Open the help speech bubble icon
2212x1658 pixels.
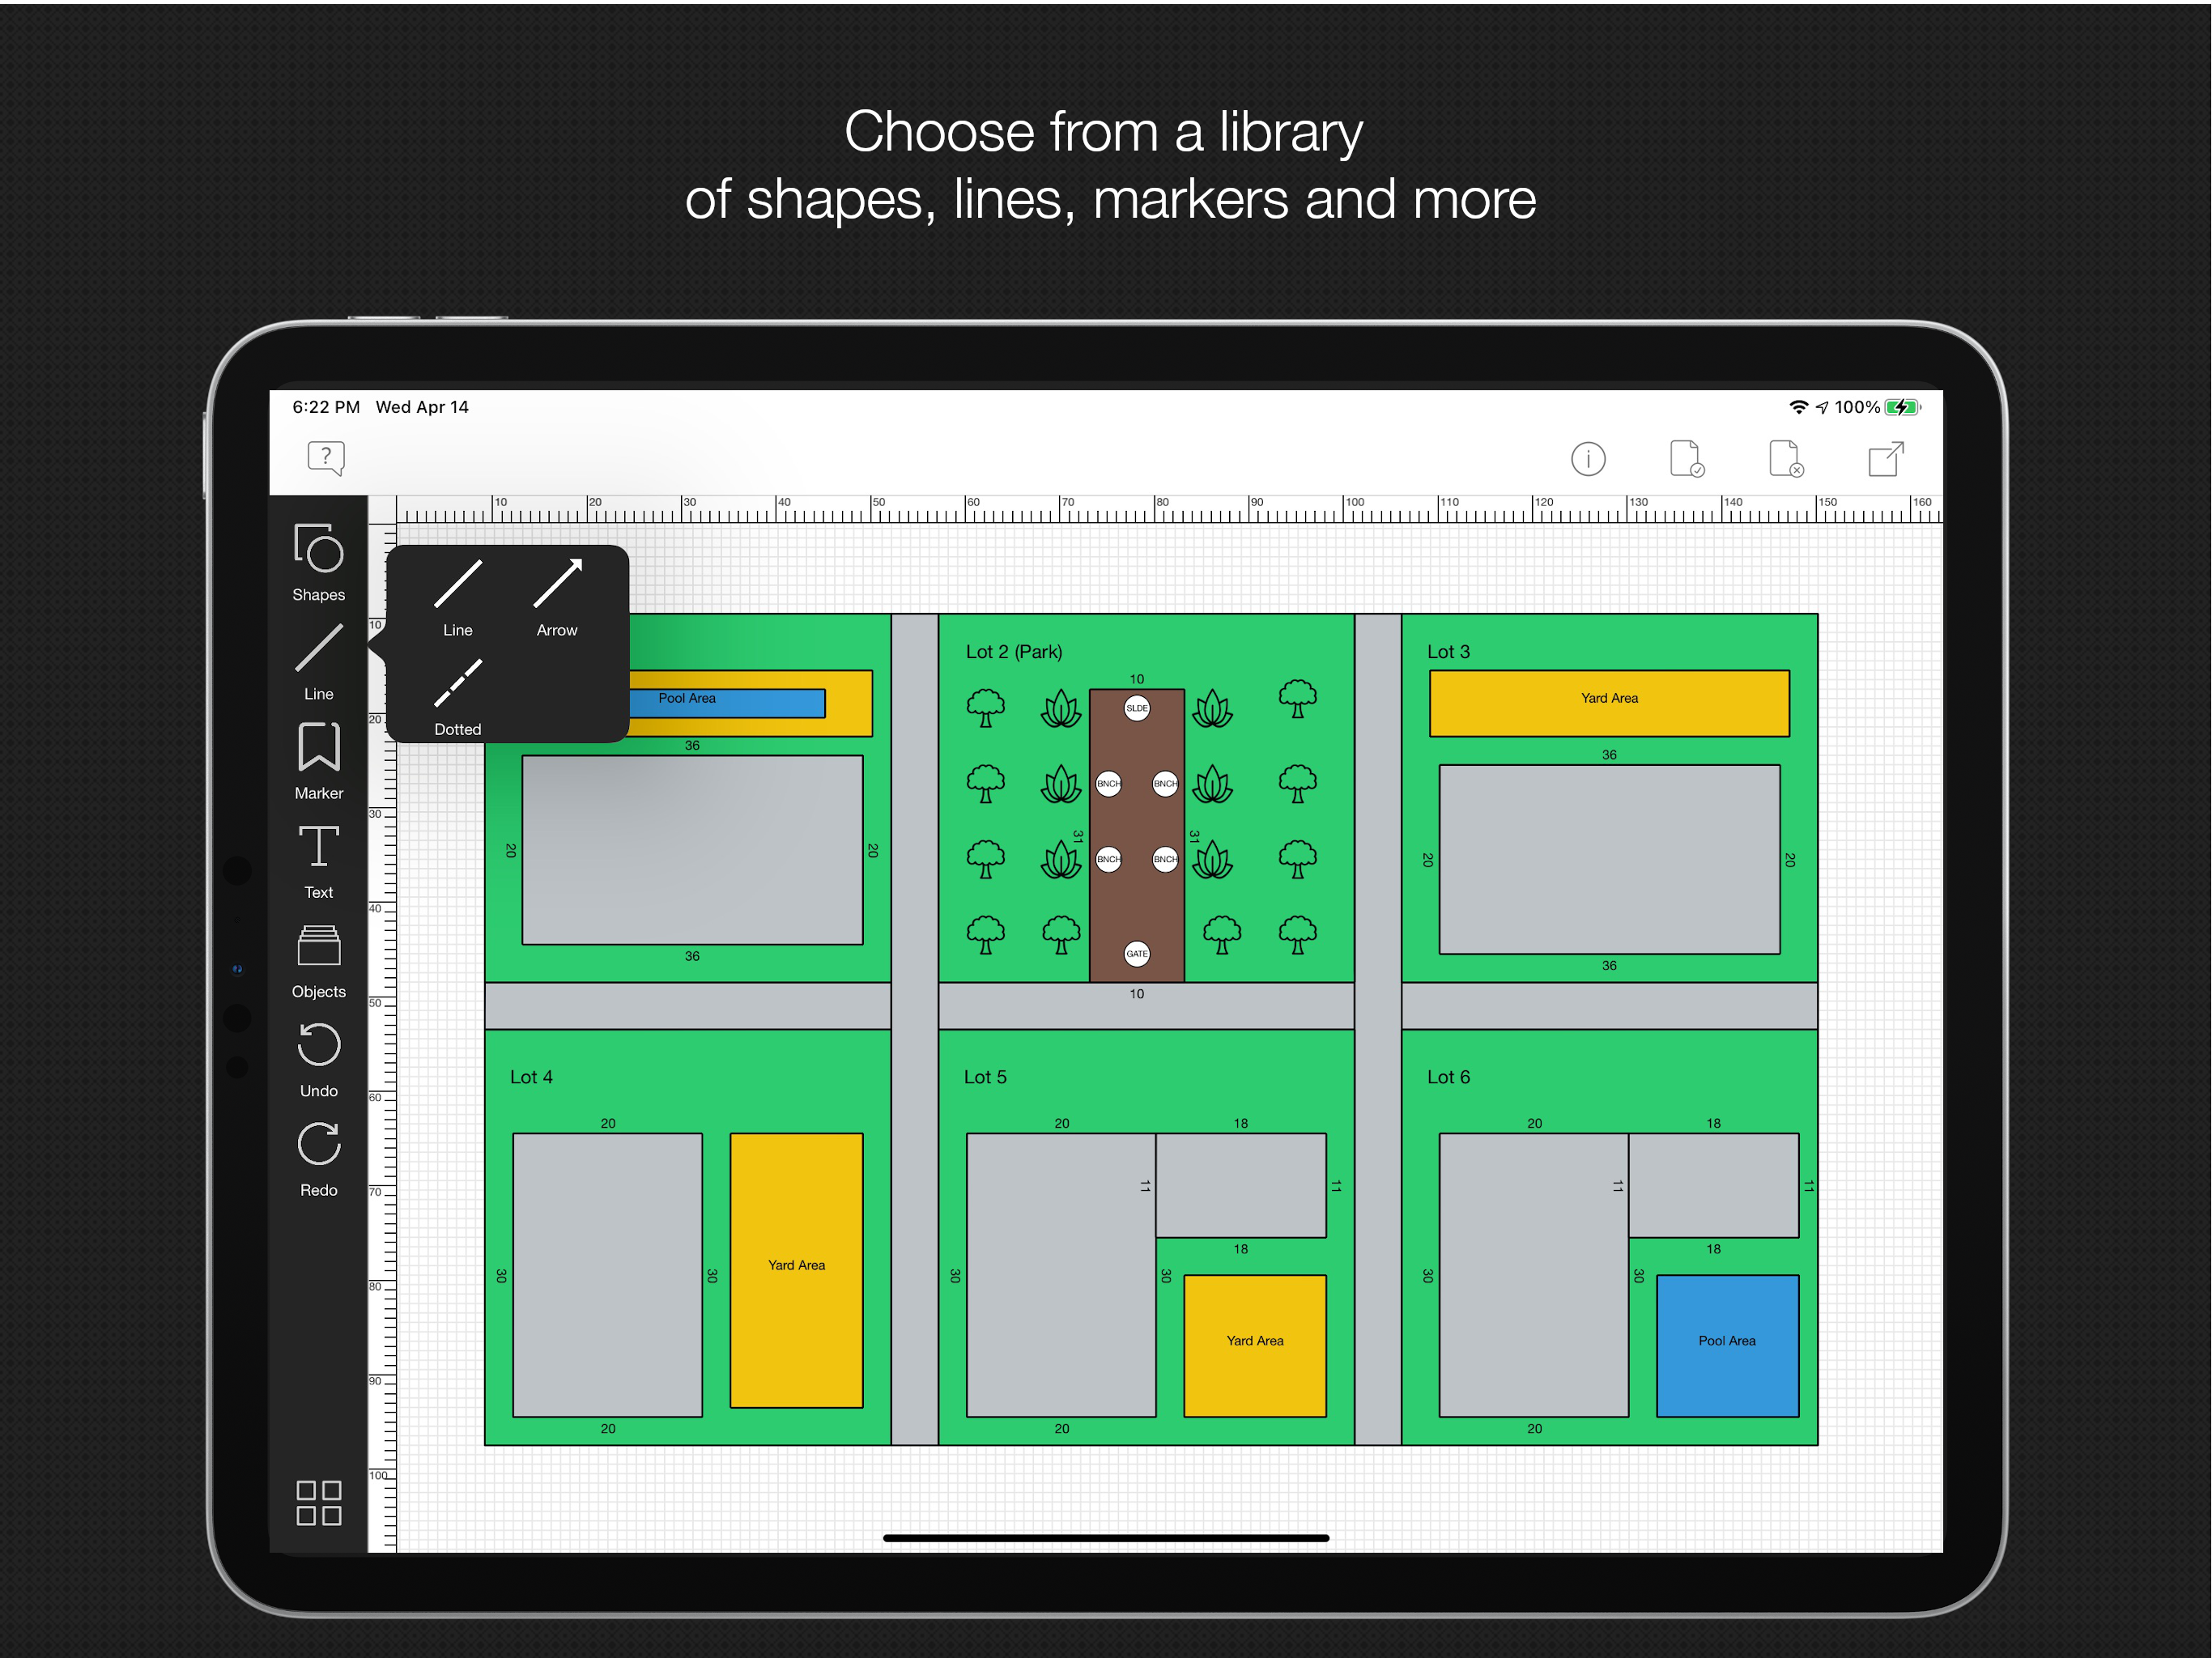click(325, 458)
